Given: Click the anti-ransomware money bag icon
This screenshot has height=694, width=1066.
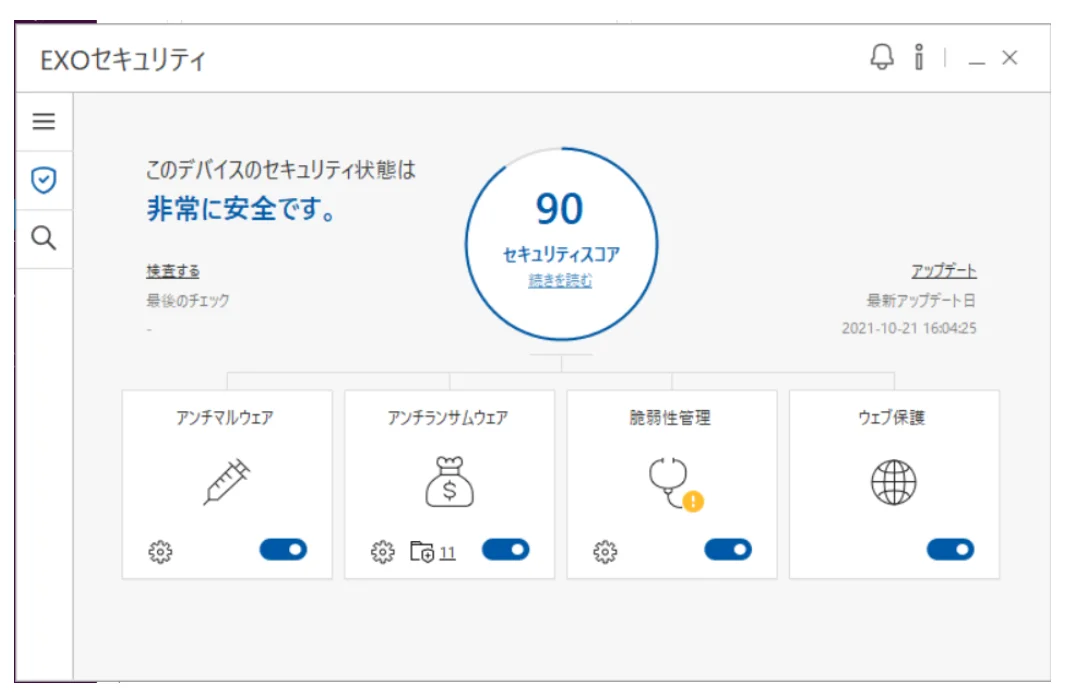Looking at the screenshot, I should pyautogui.click(x=449, y=482).
